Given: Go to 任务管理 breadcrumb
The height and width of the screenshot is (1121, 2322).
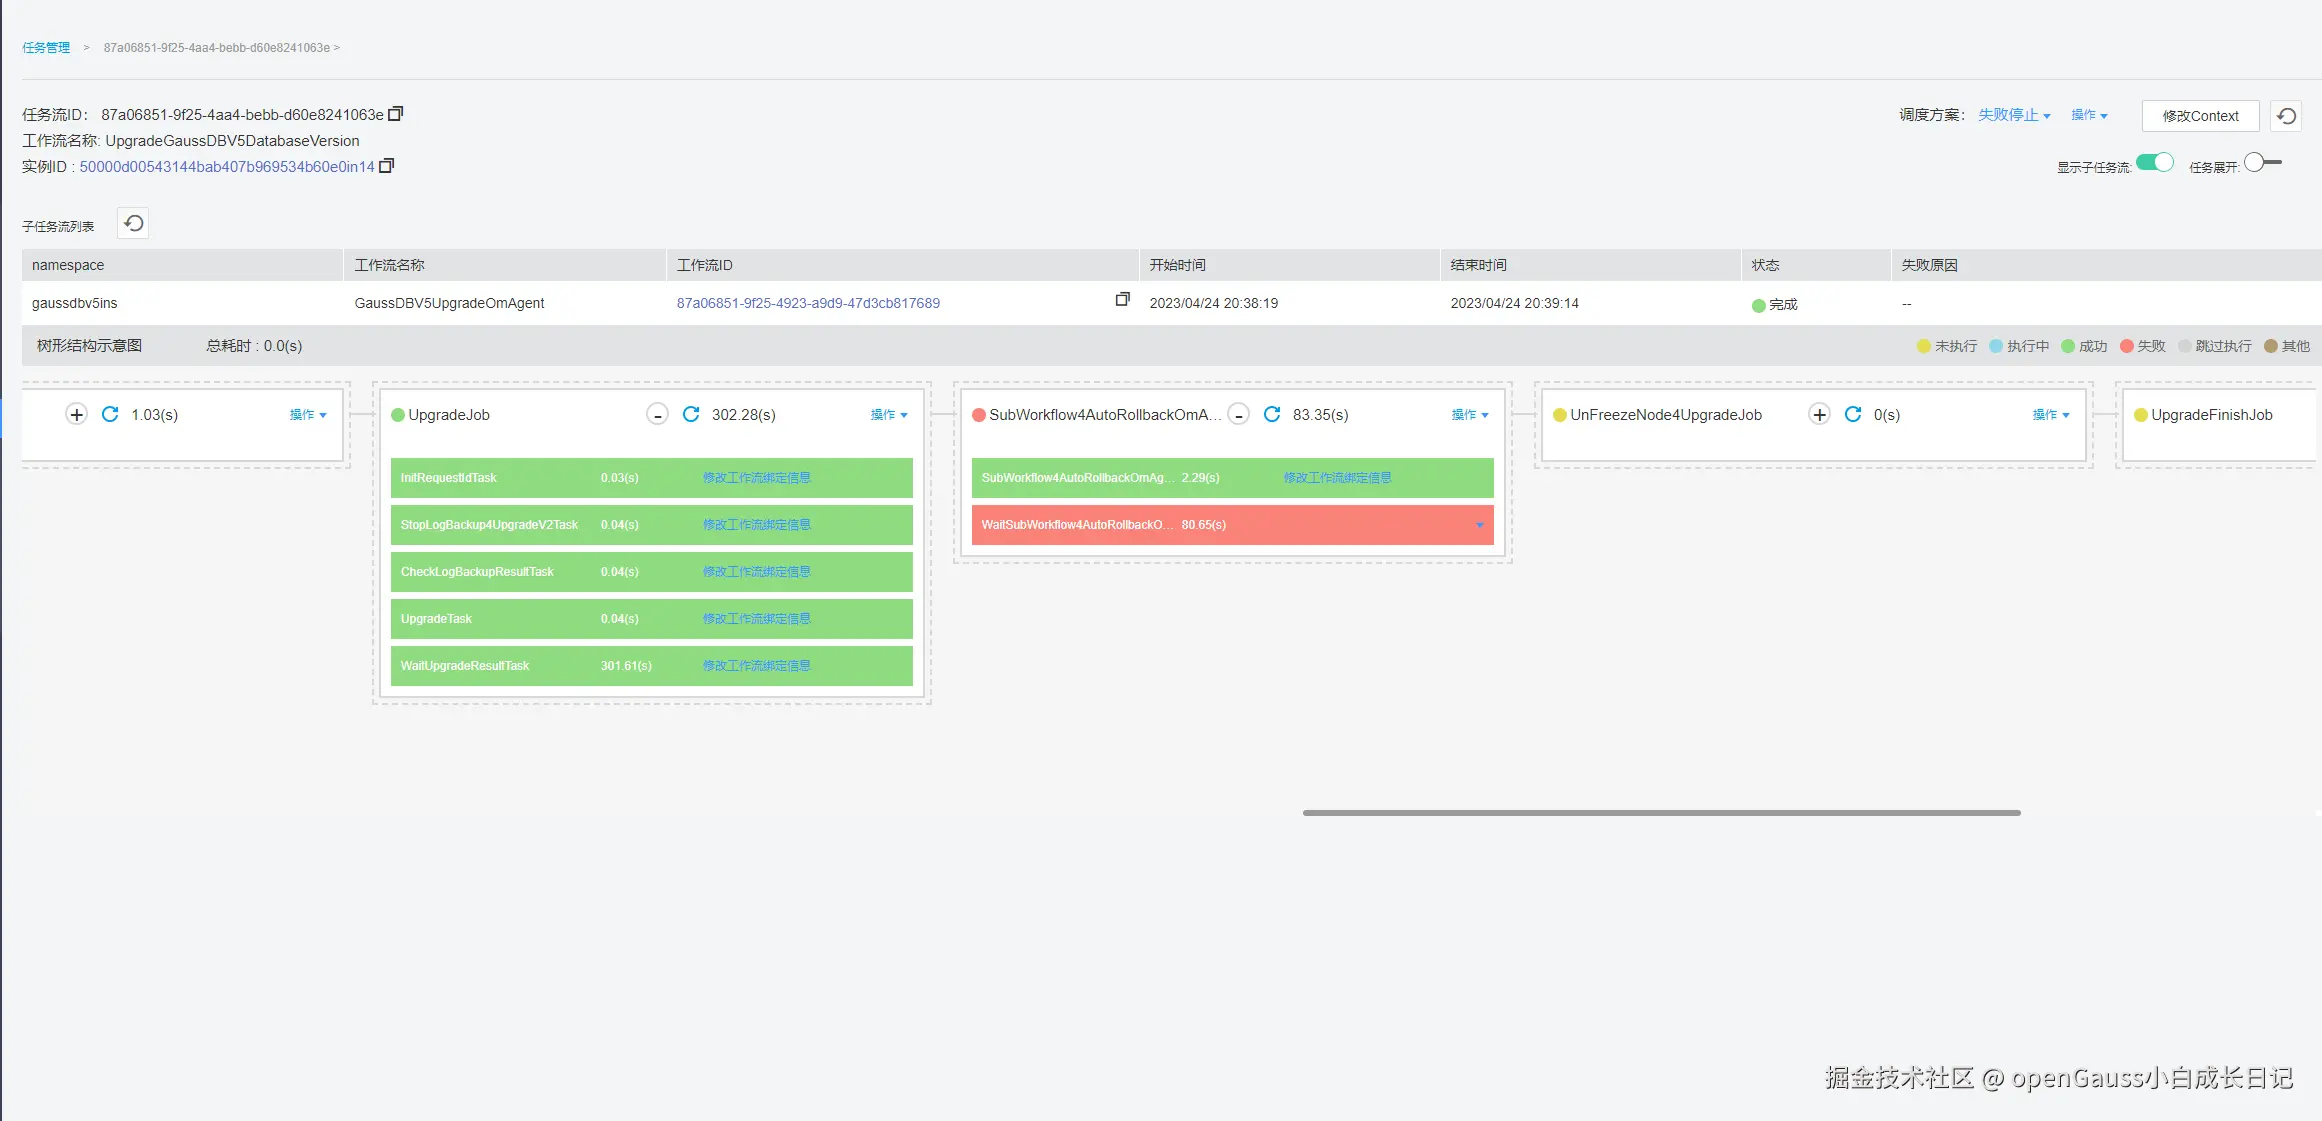Looking at the screenshot, I should pos(46,48).
